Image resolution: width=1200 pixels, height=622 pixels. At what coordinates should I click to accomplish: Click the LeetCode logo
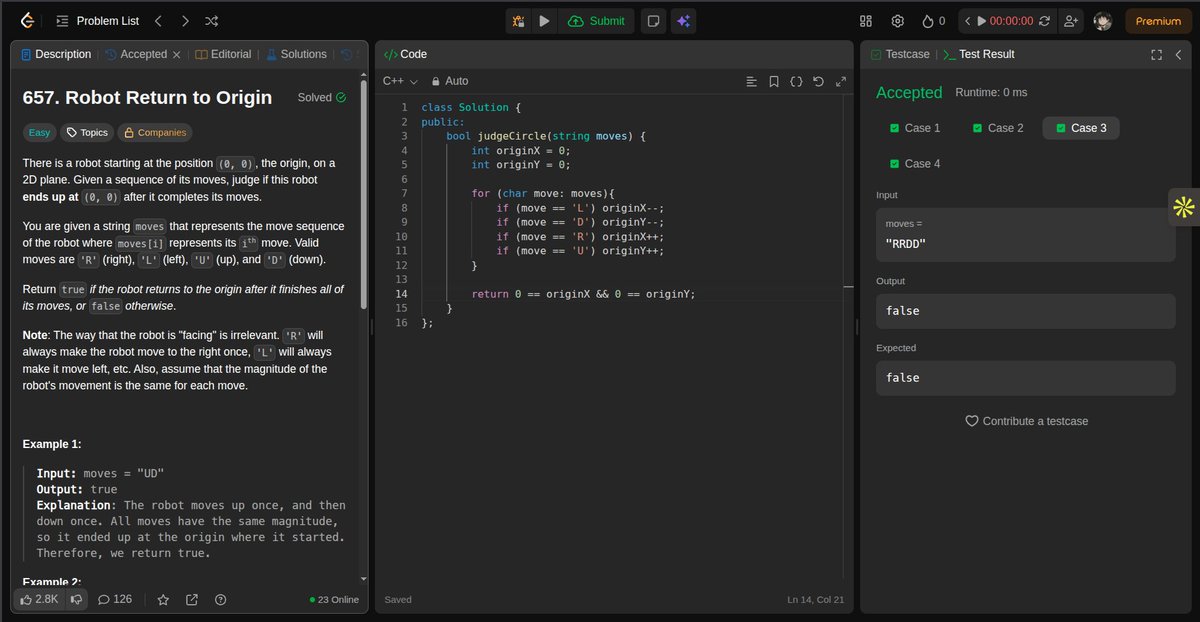coord(27,20)
